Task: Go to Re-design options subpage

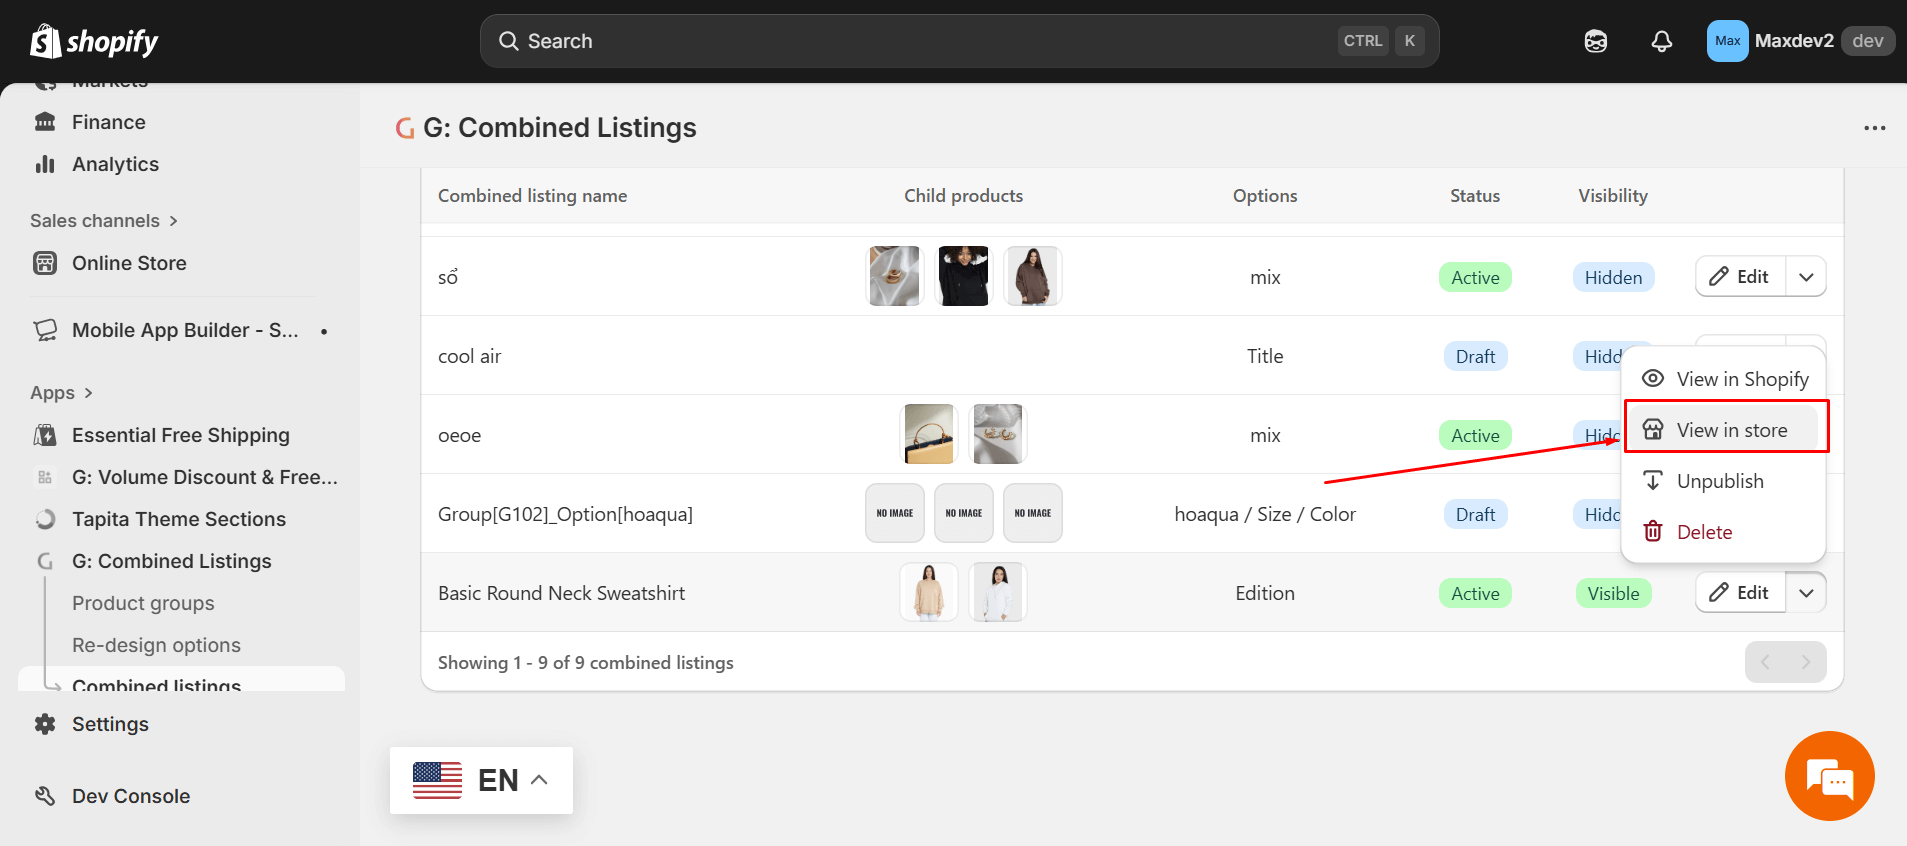Action: click(x=156, y=645)
